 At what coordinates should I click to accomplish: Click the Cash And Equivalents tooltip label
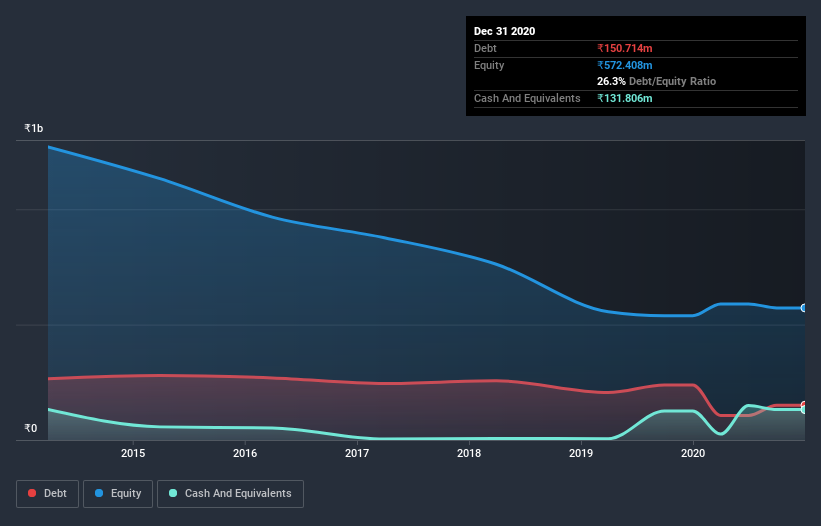(527, 98)
